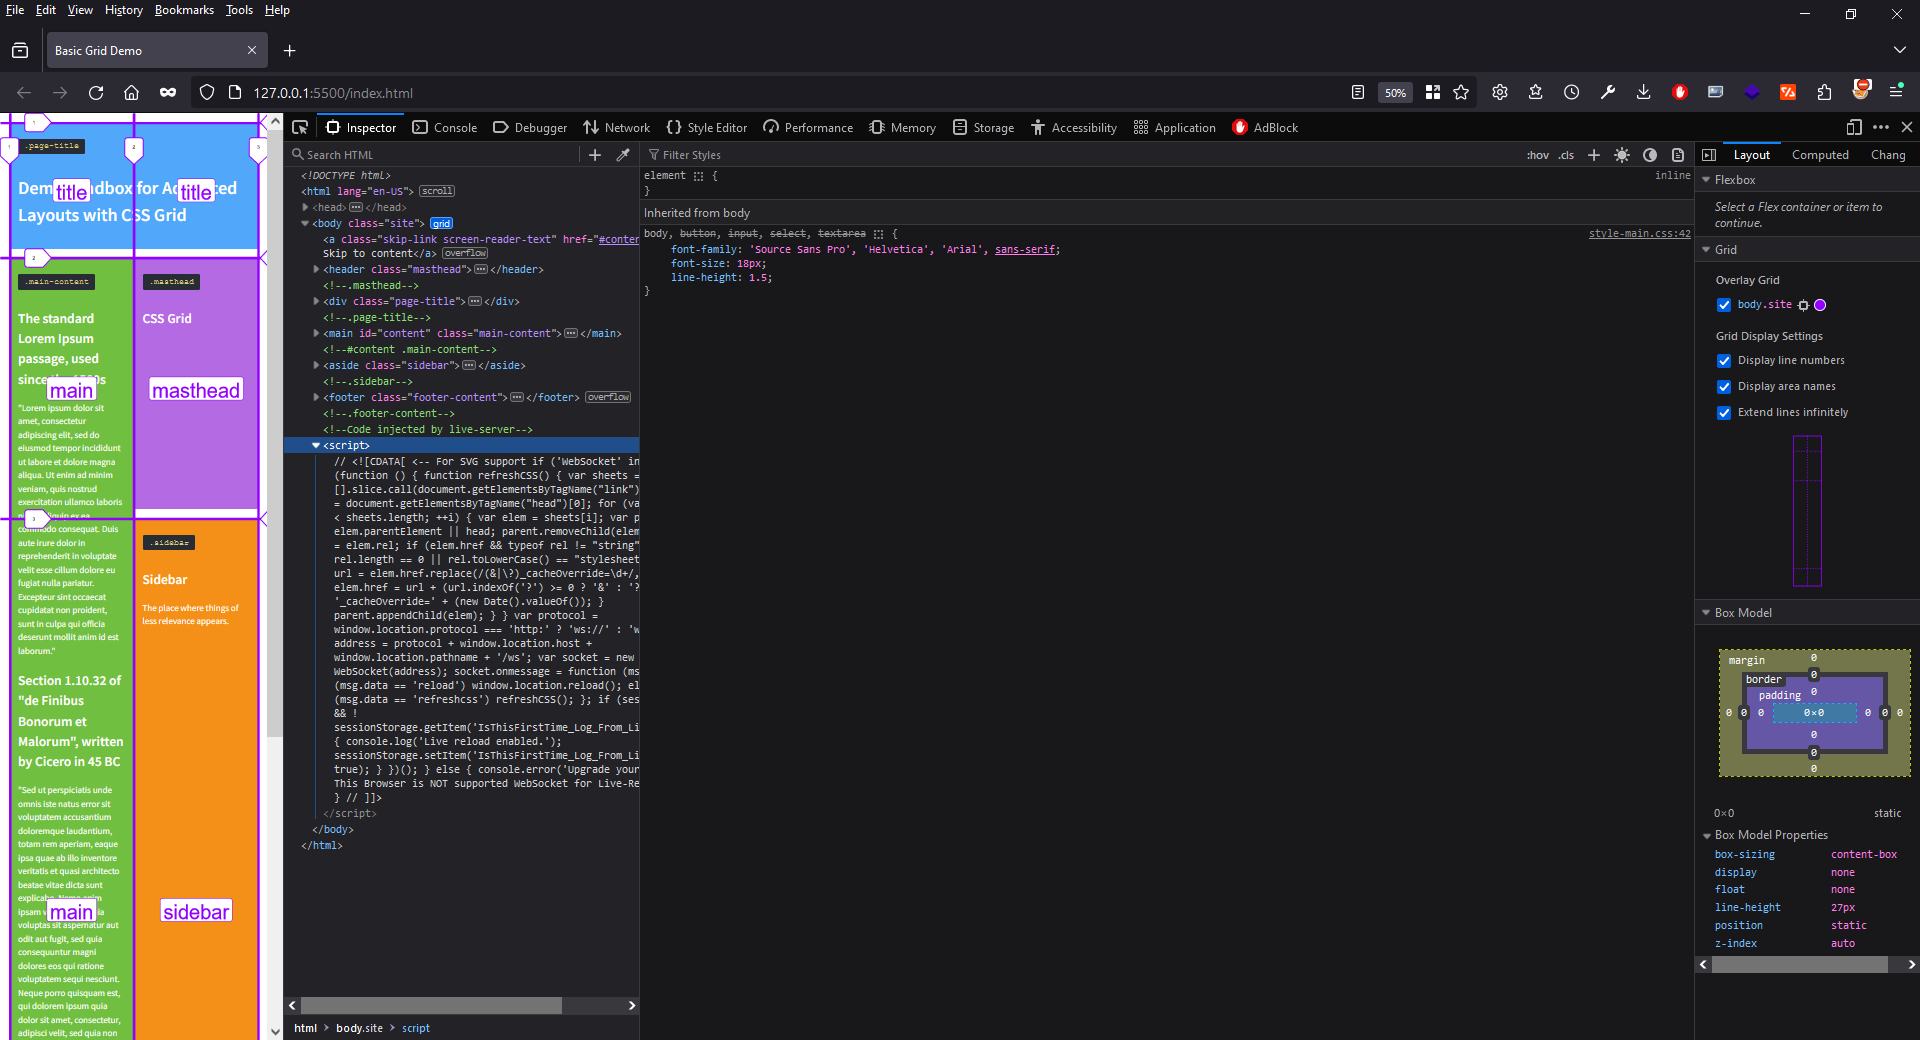Screen dimensions: 1920x1040
Task: Open the downloads panel
Action: click(x=1644, y=92)
